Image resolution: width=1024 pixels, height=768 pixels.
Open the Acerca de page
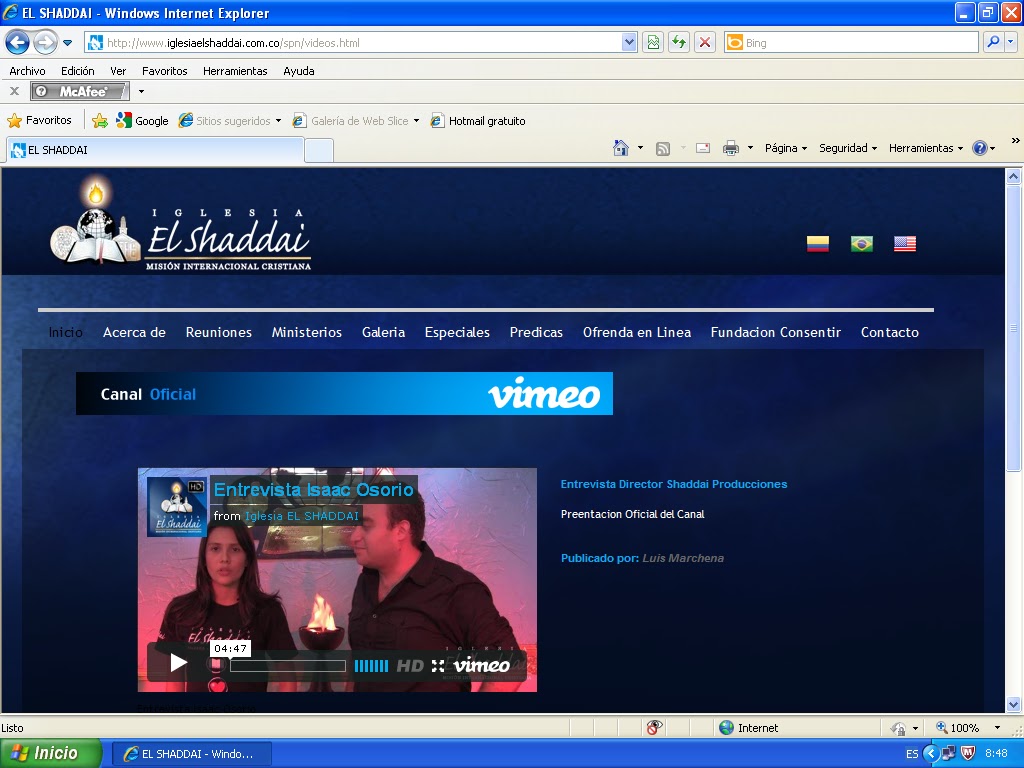click(134, 332)
